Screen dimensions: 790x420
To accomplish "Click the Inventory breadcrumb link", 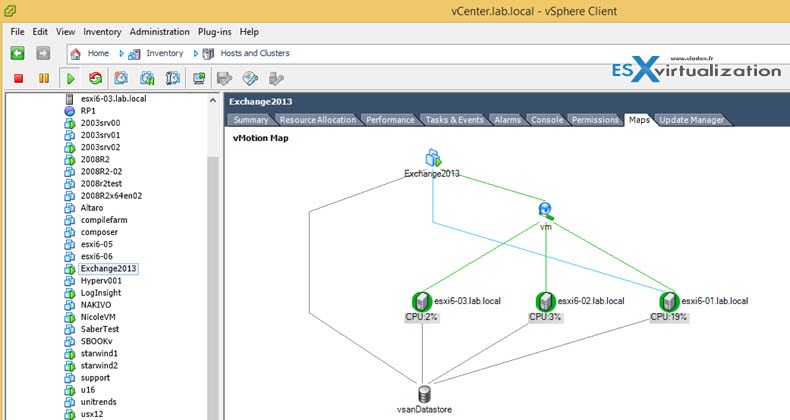I will click(165, 53).
